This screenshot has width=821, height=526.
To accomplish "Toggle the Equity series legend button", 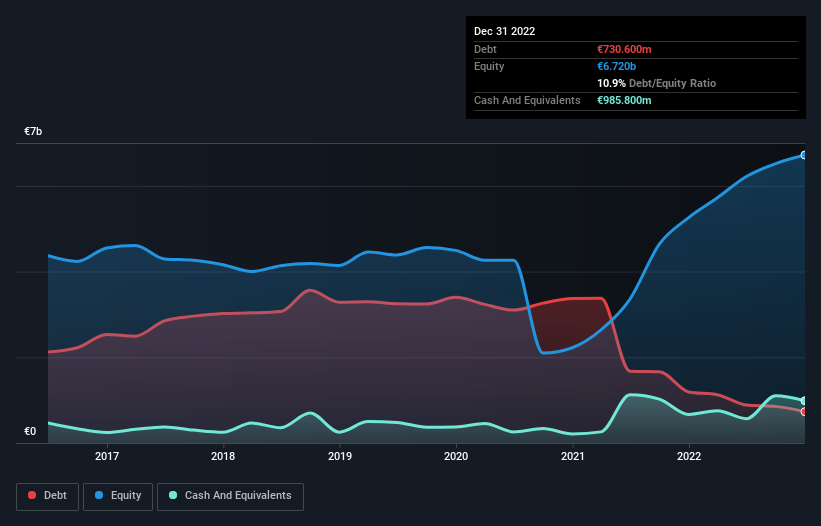I will 118,496.
